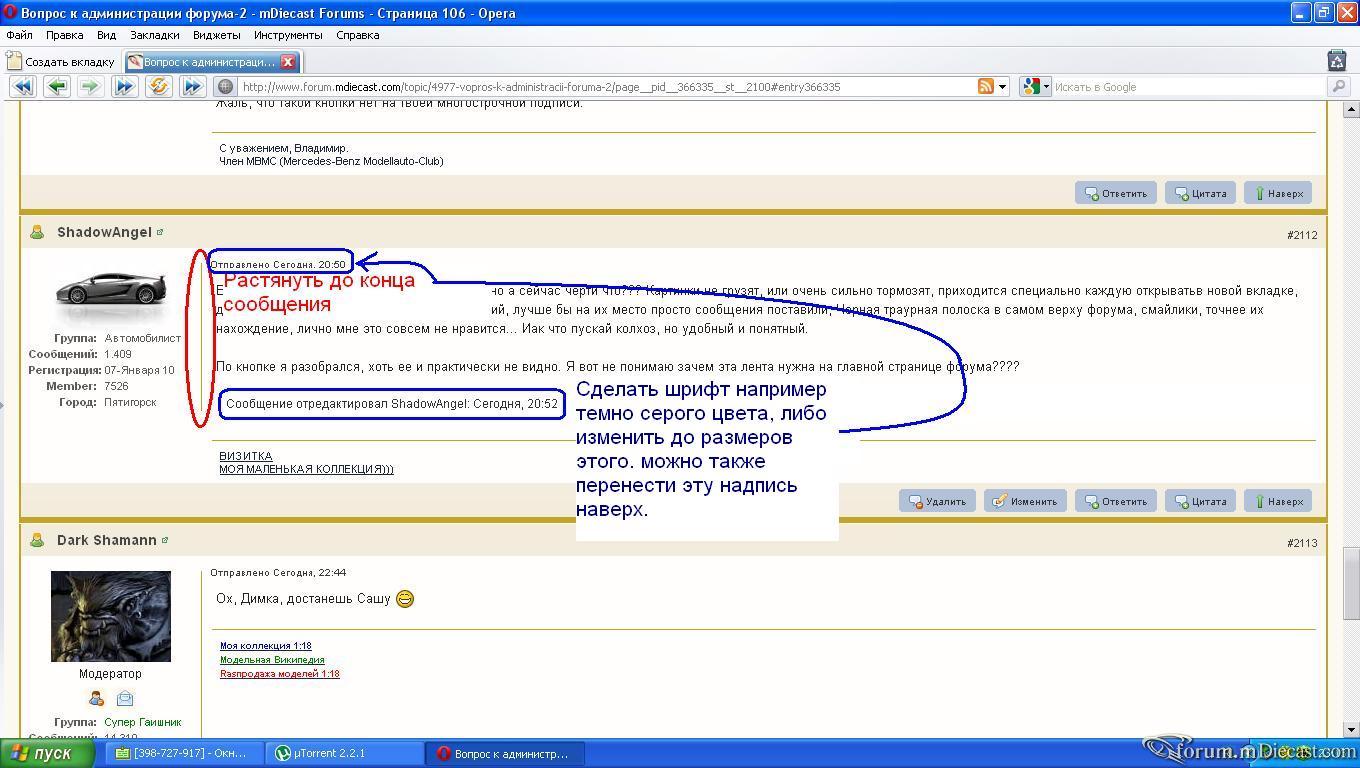1360x768 pixels.
Task: Click the smiley emoticon in Dark Shamann's post
Action: (x=405, y=599)
